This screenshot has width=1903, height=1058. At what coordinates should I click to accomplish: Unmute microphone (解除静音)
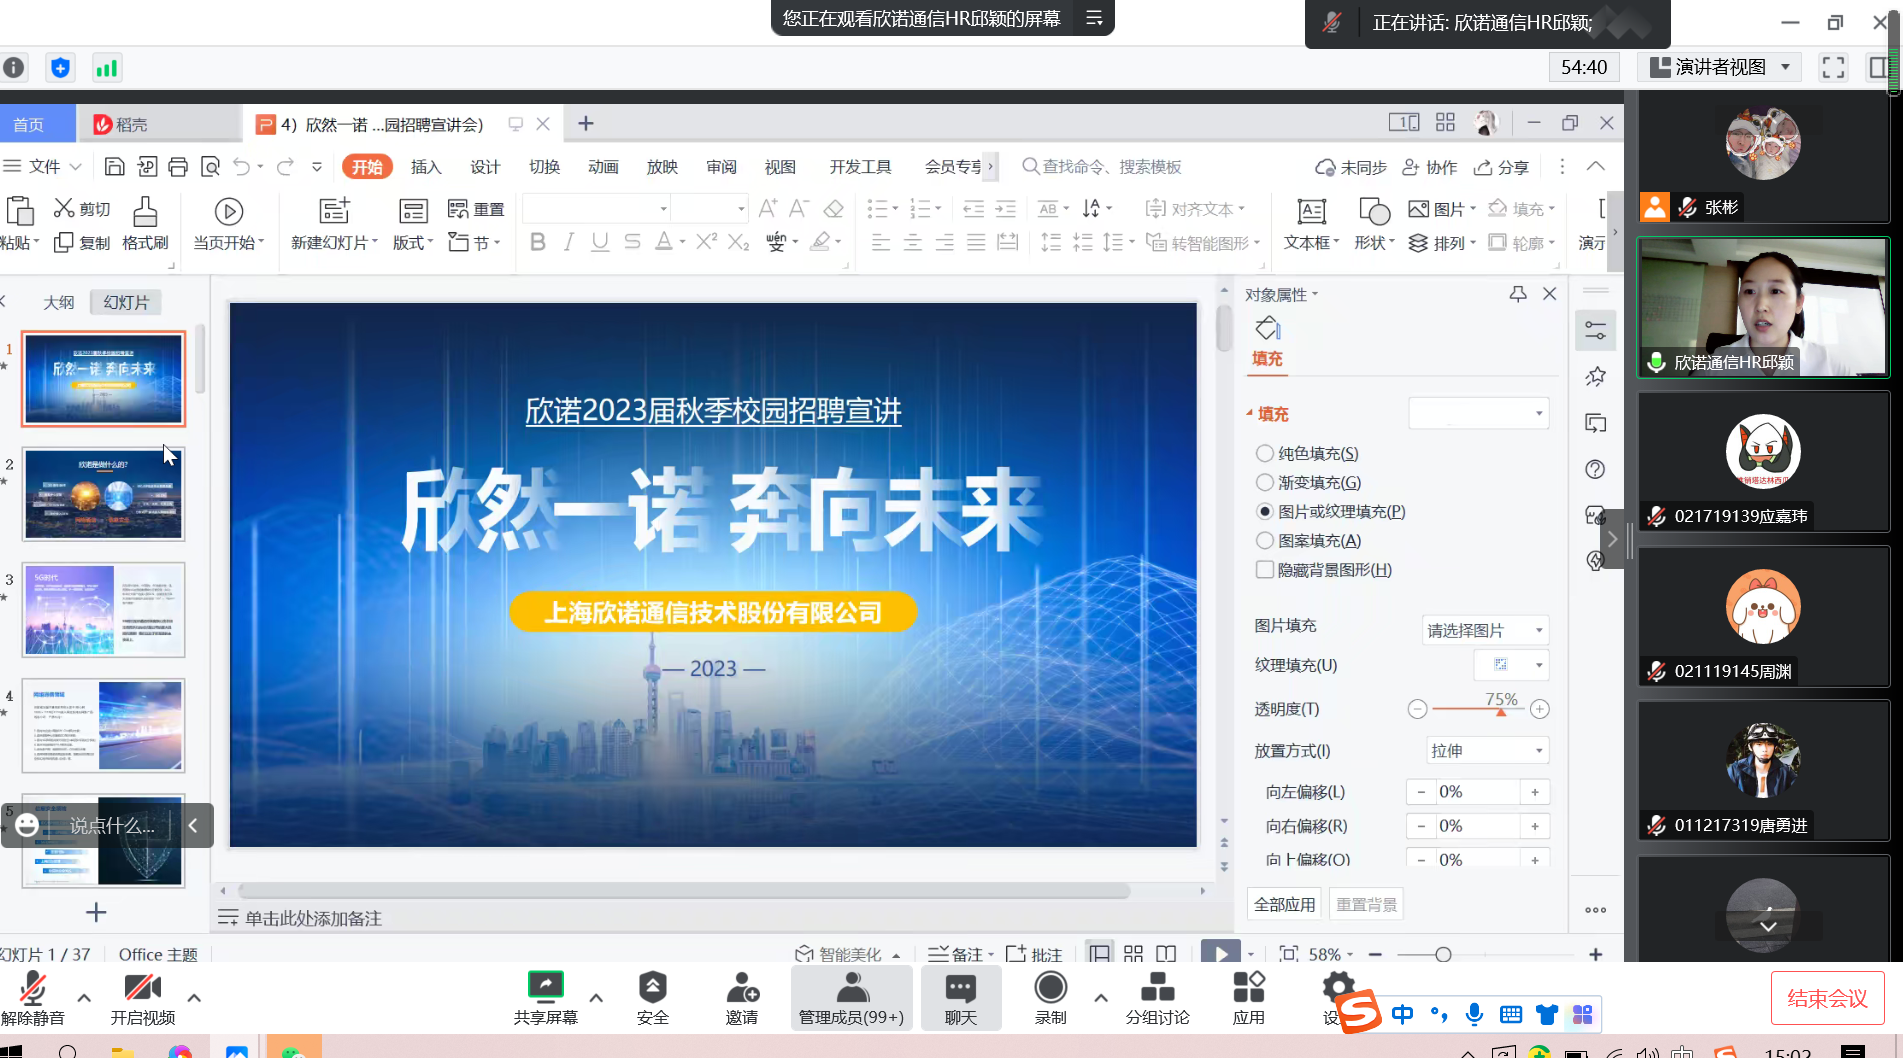coord(33,998)
